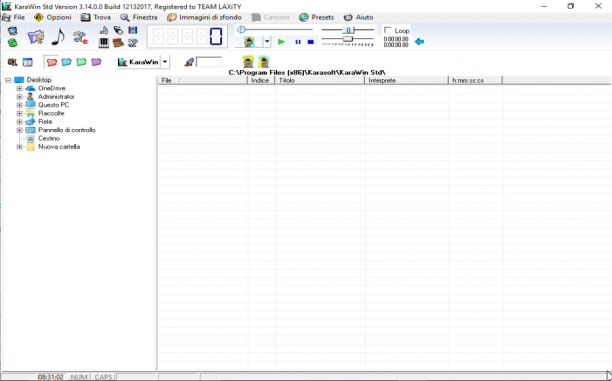Click the jukebox icon with yellow note
The image size is (612, 381).
(264, 62)
